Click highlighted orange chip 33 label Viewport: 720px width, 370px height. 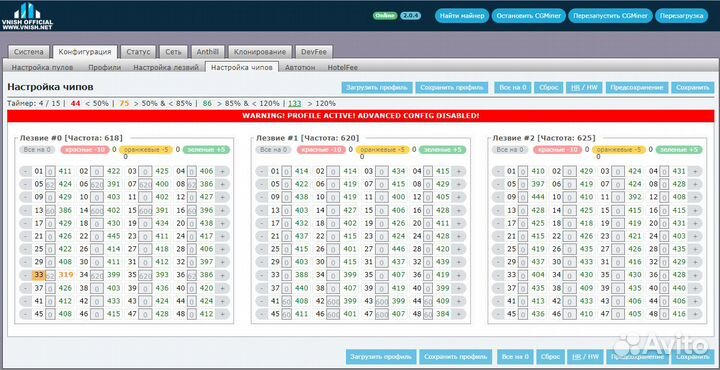coord(39,275)
